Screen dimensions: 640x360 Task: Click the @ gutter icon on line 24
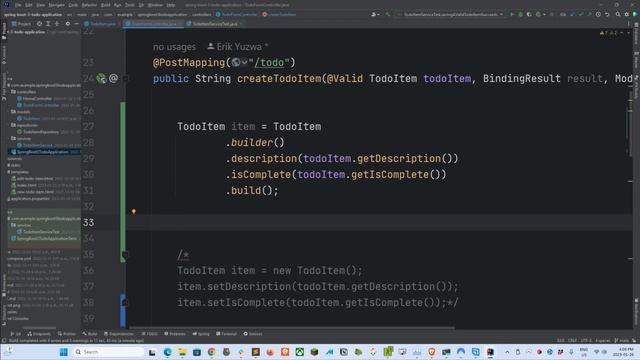[x=113, y=78]
